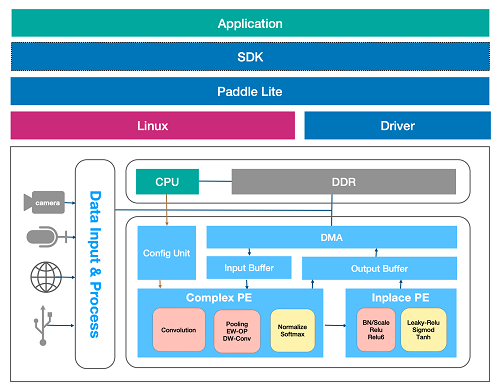The image size is (500, 392).
Task: Click the Paddle Lite layer
Action: (250, 91)
